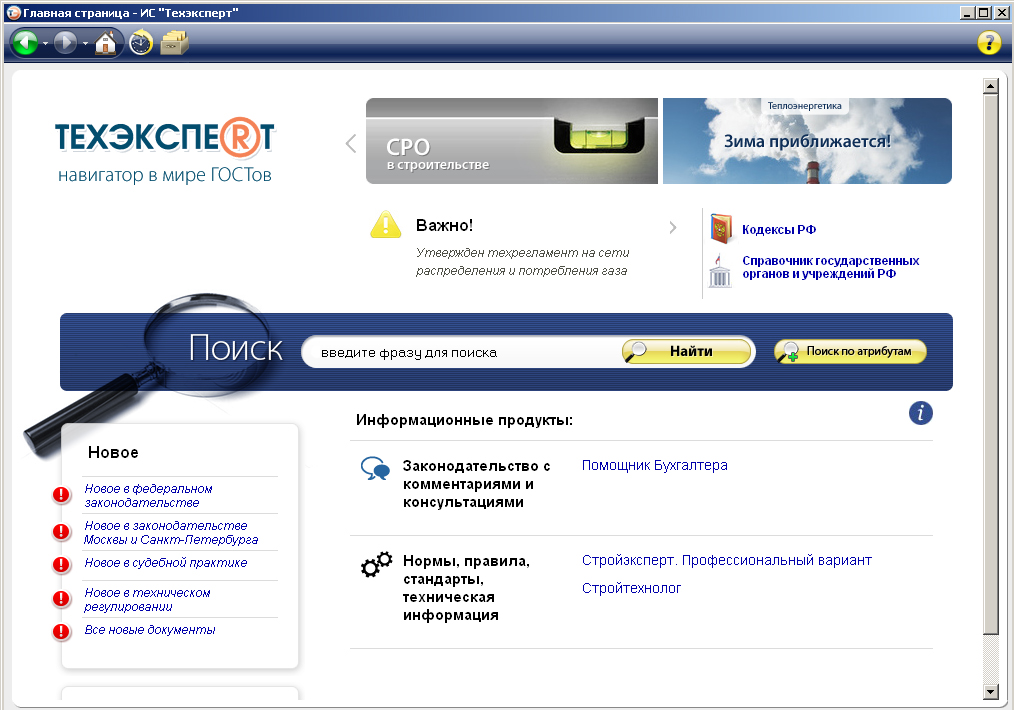
Task: Open the Помощник Бухгалтера product
Action: (654, 466)
